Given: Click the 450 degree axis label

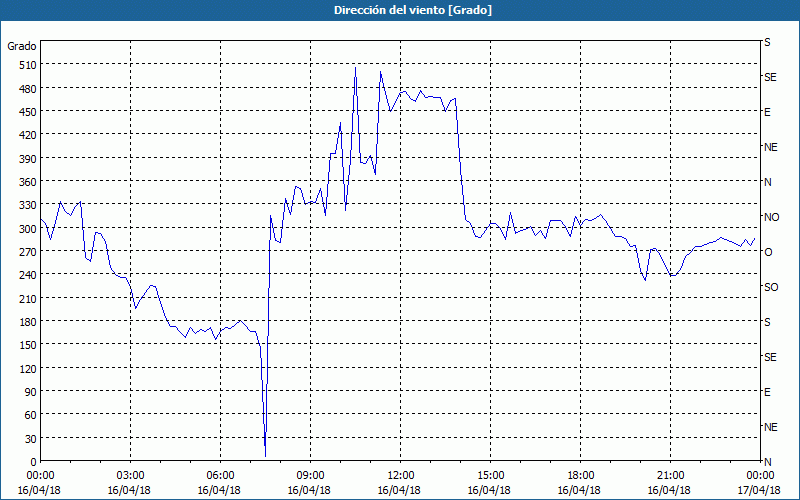Looking at the screenshot, I should [x=28, y=112].
